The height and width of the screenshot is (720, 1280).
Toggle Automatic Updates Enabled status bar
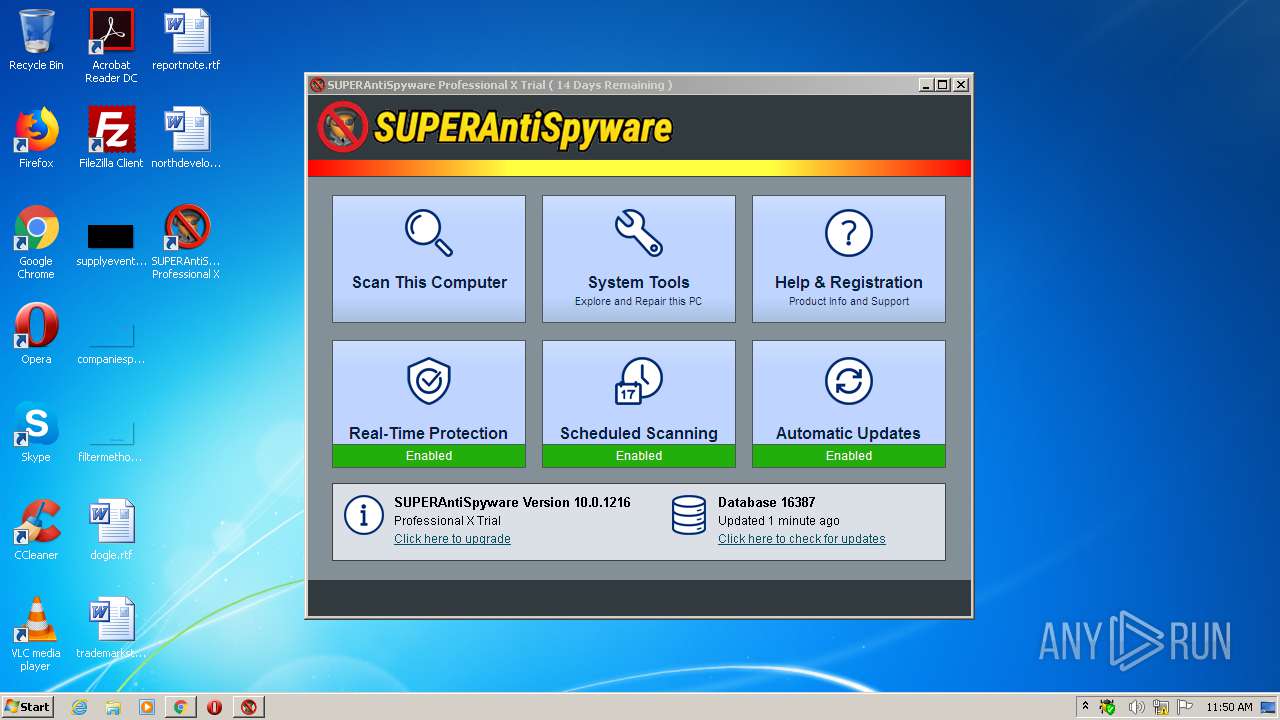(x=849, y=456)
